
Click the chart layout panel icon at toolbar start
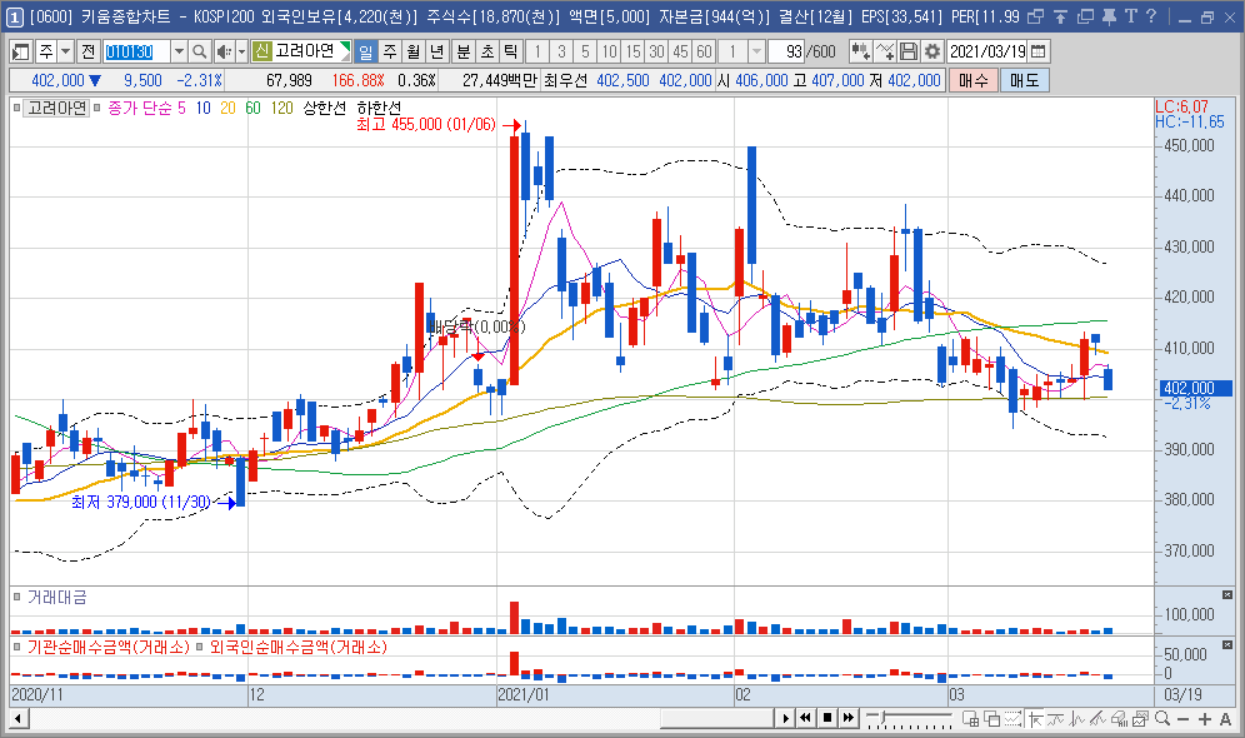[x=21, y=51]
